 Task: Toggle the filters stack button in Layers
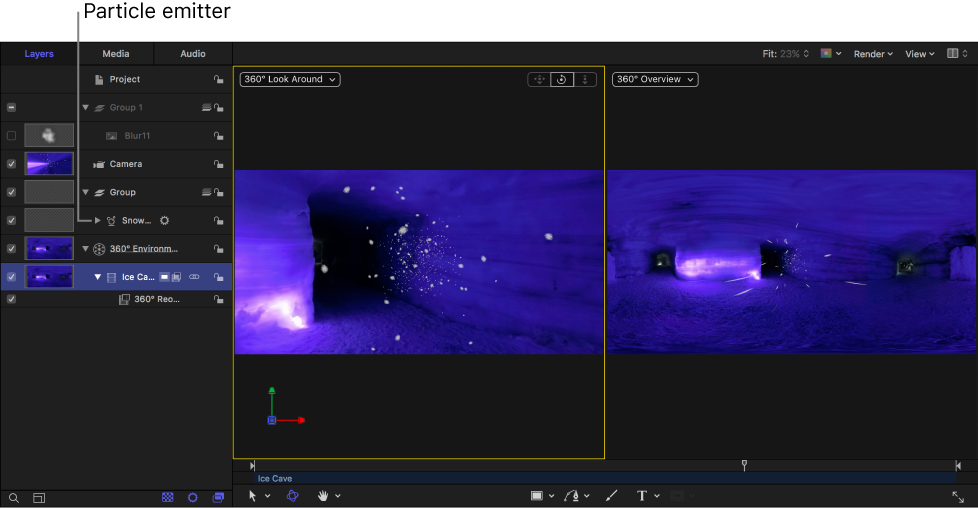tap(218, 497)
